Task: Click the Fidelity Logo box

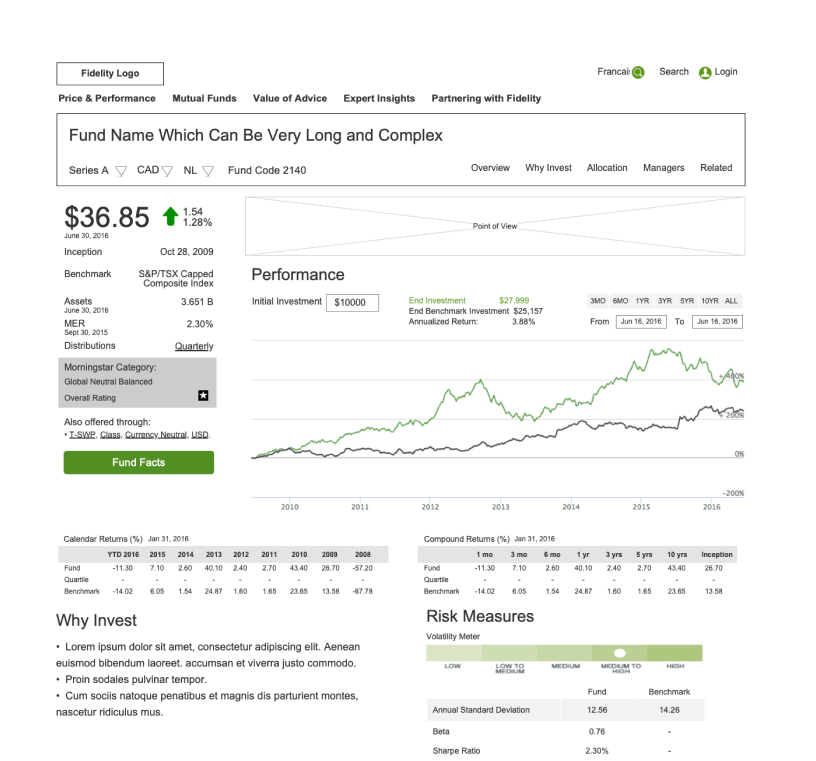Action: click(x=110, y=73)
